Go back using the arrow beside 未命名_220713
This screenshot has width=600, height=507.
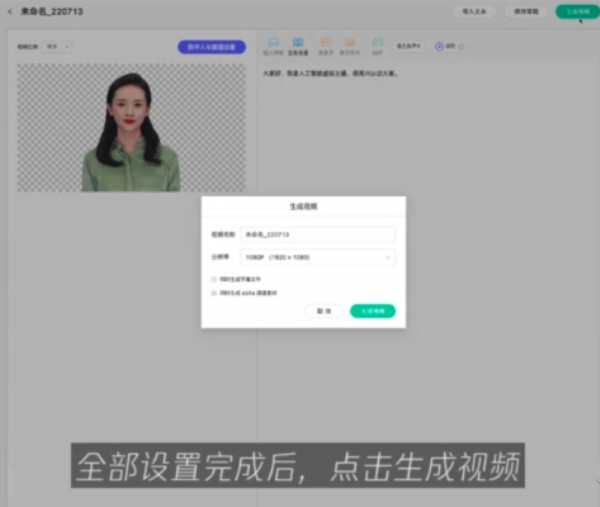point(10,12)
